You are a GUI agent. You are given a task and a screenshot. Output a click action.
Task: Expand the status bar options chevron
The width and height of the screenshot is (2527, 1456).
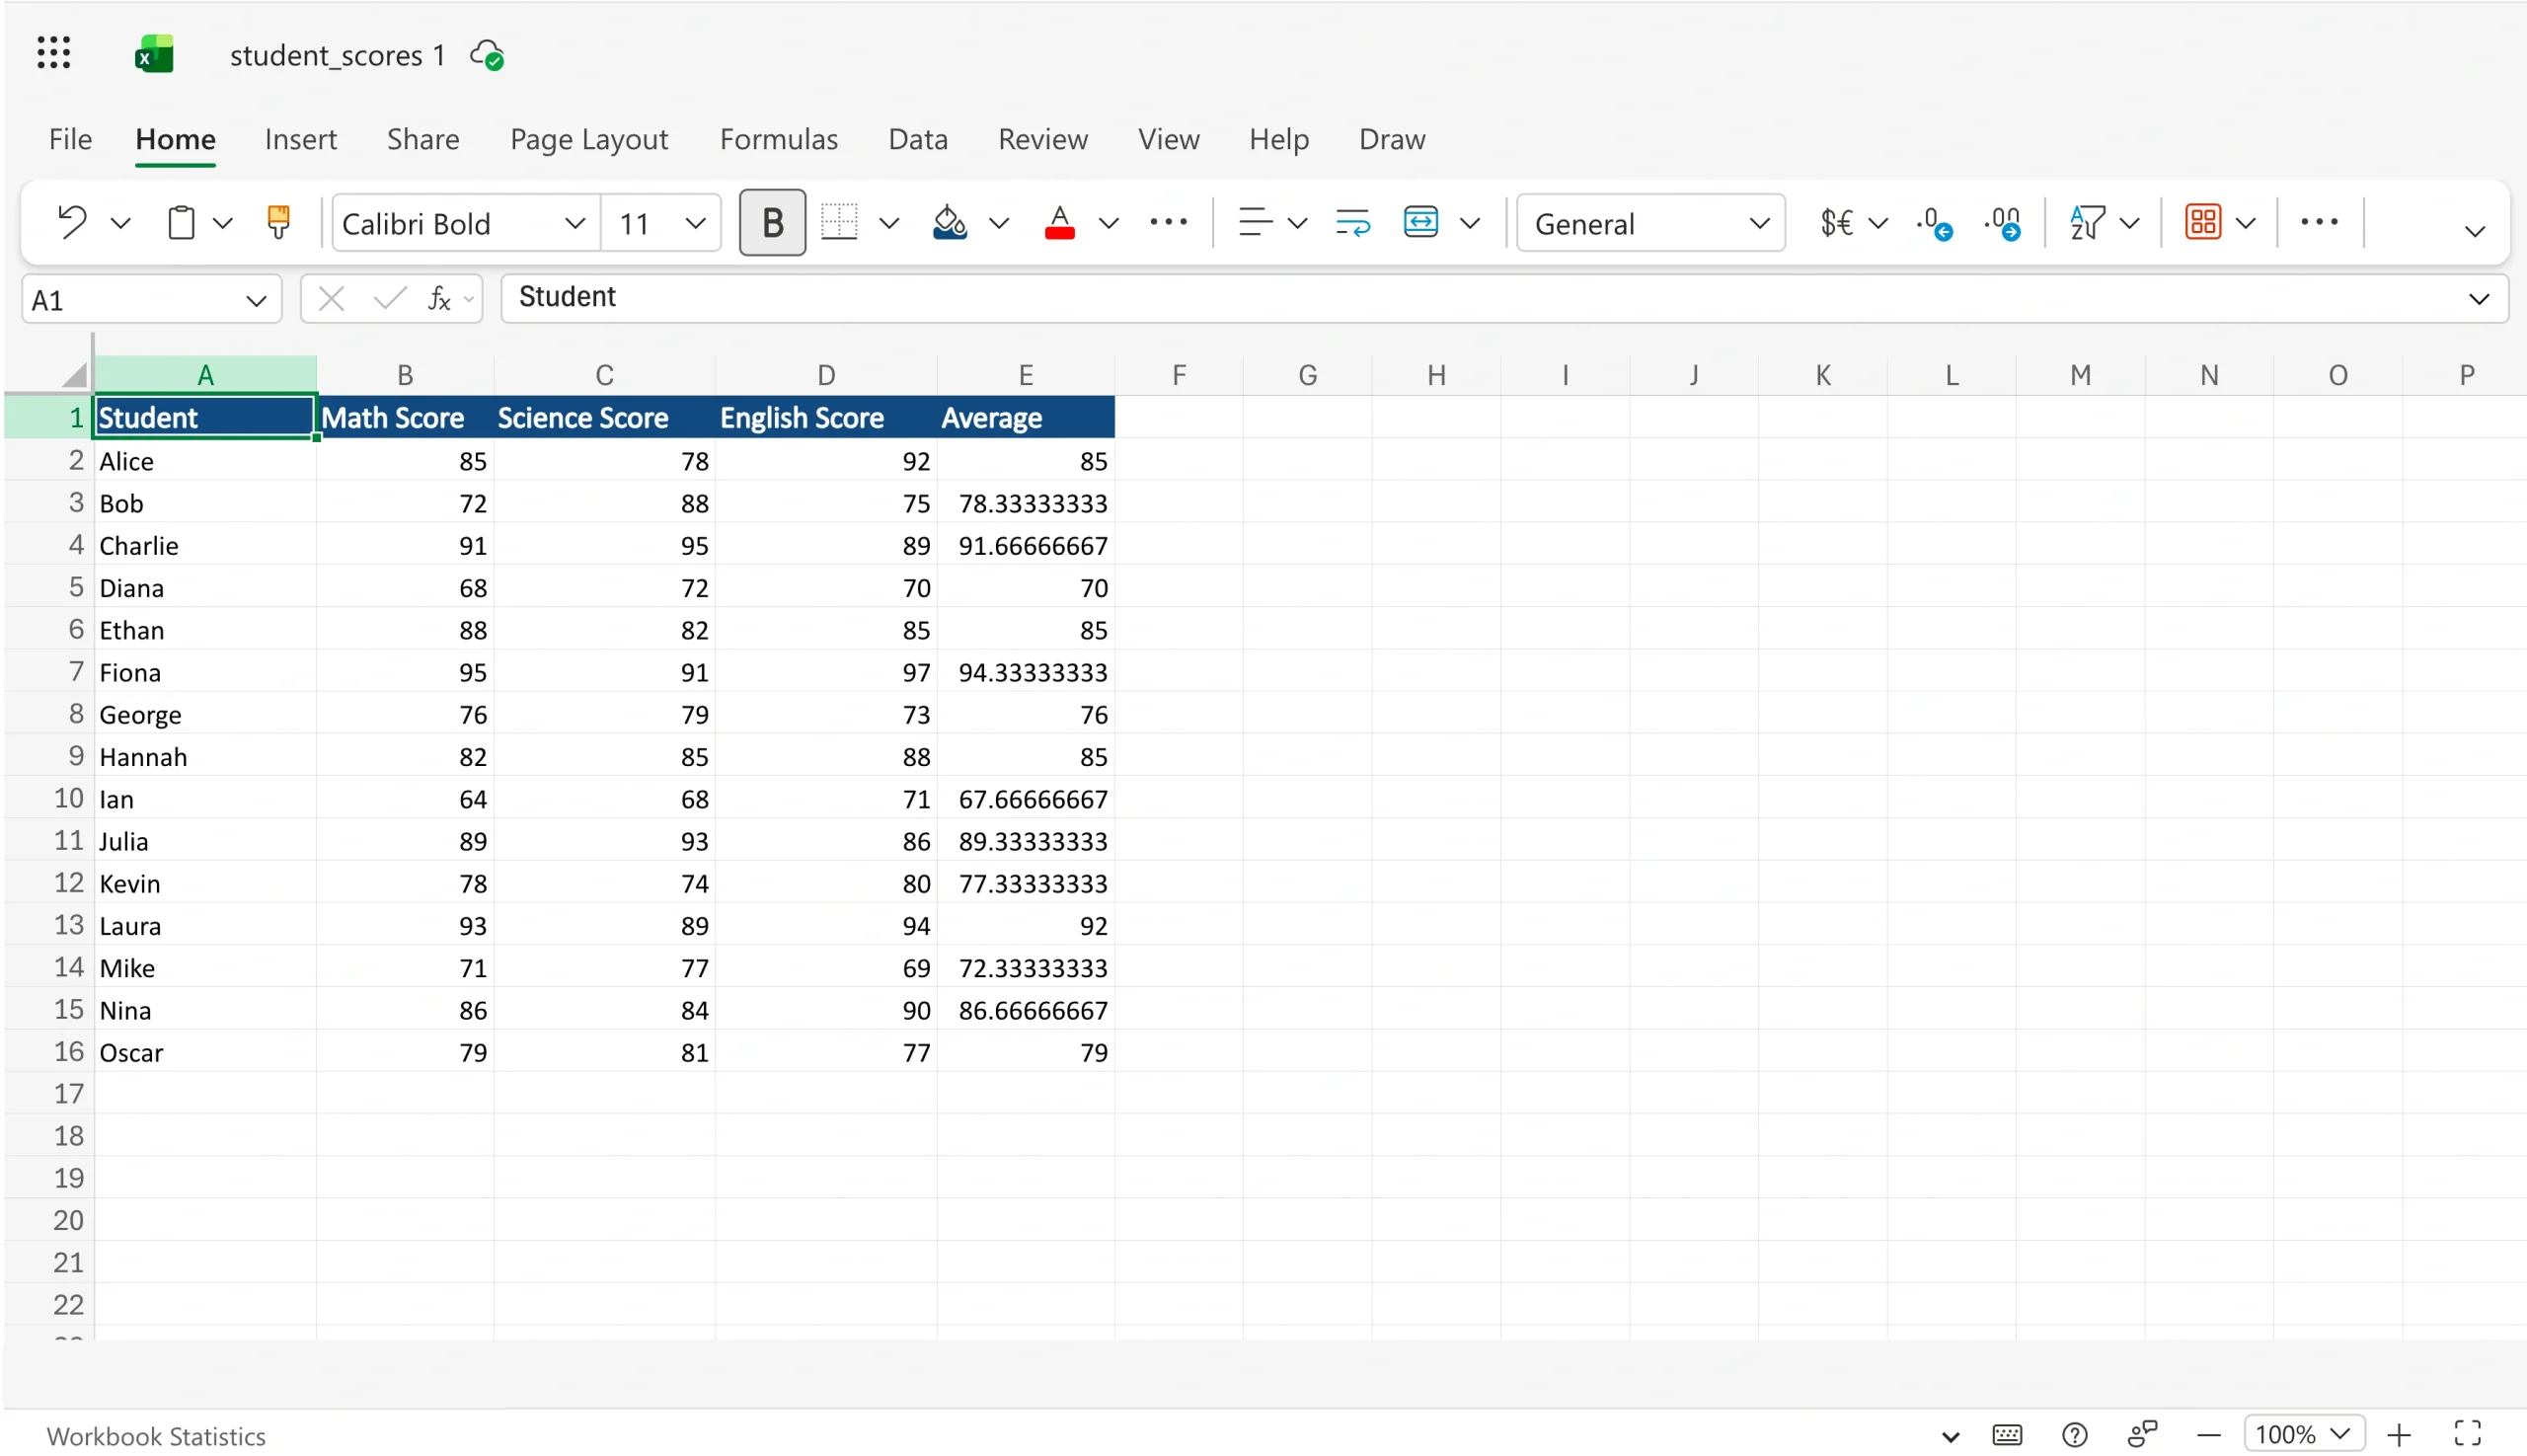point(1949,1437)
